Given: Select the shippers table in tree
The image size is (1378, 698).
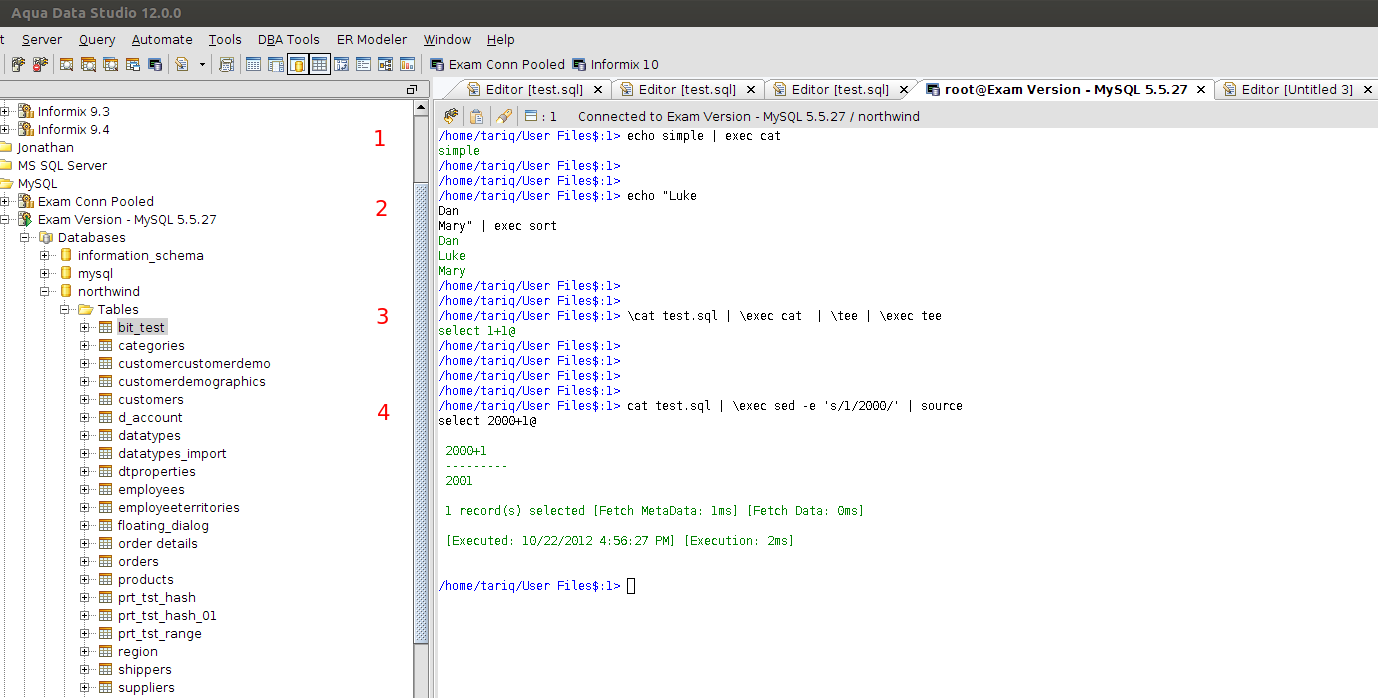Looking at the screenshot, I should [x=145, y=669].
